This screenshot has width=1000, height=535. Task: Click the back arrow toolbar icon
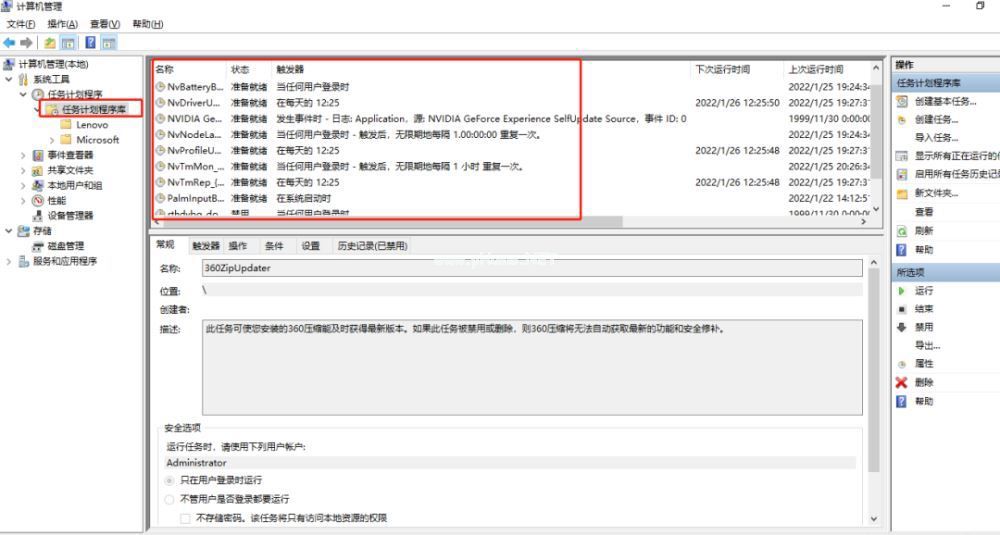[x=9, y=43]
